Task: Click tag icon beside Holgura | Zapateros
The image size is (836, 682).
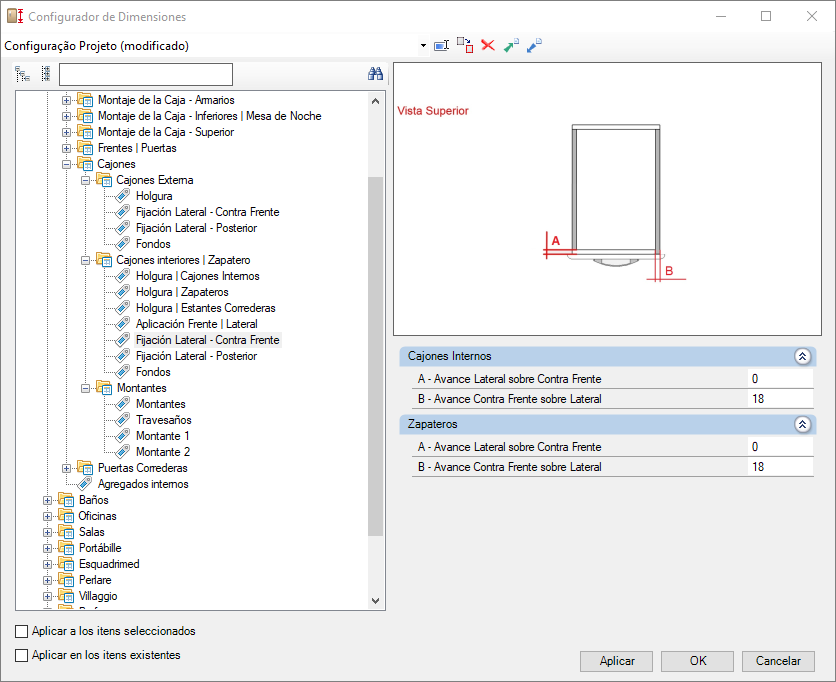Action: pos(123,292)
